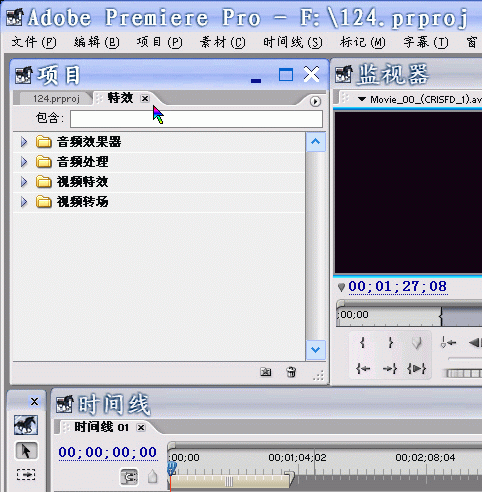Click timeline timecode 00;00;00;00
482x492 pixels.
108,453
